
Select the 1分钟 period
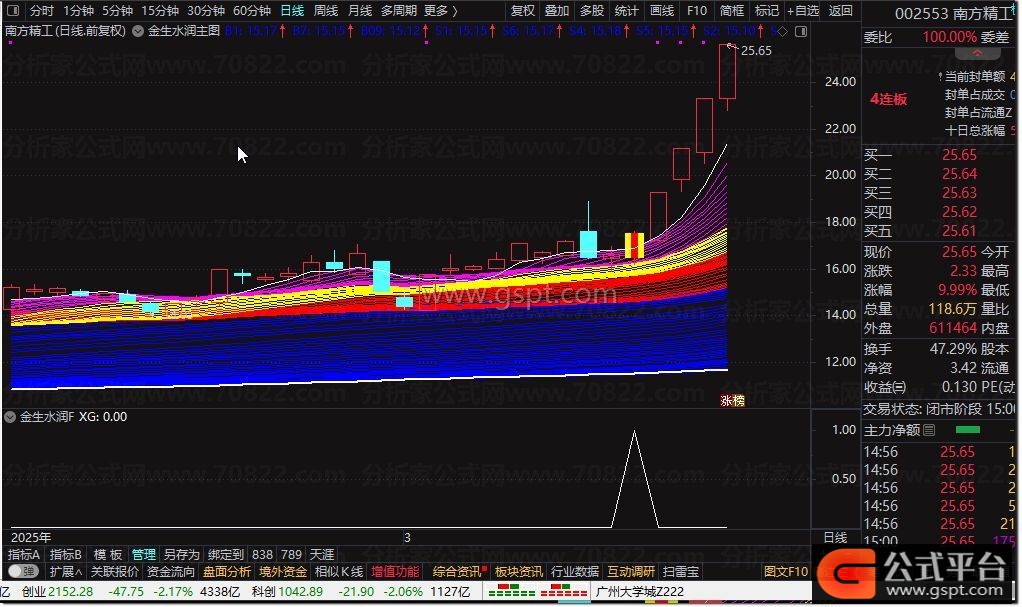point(78,10)
